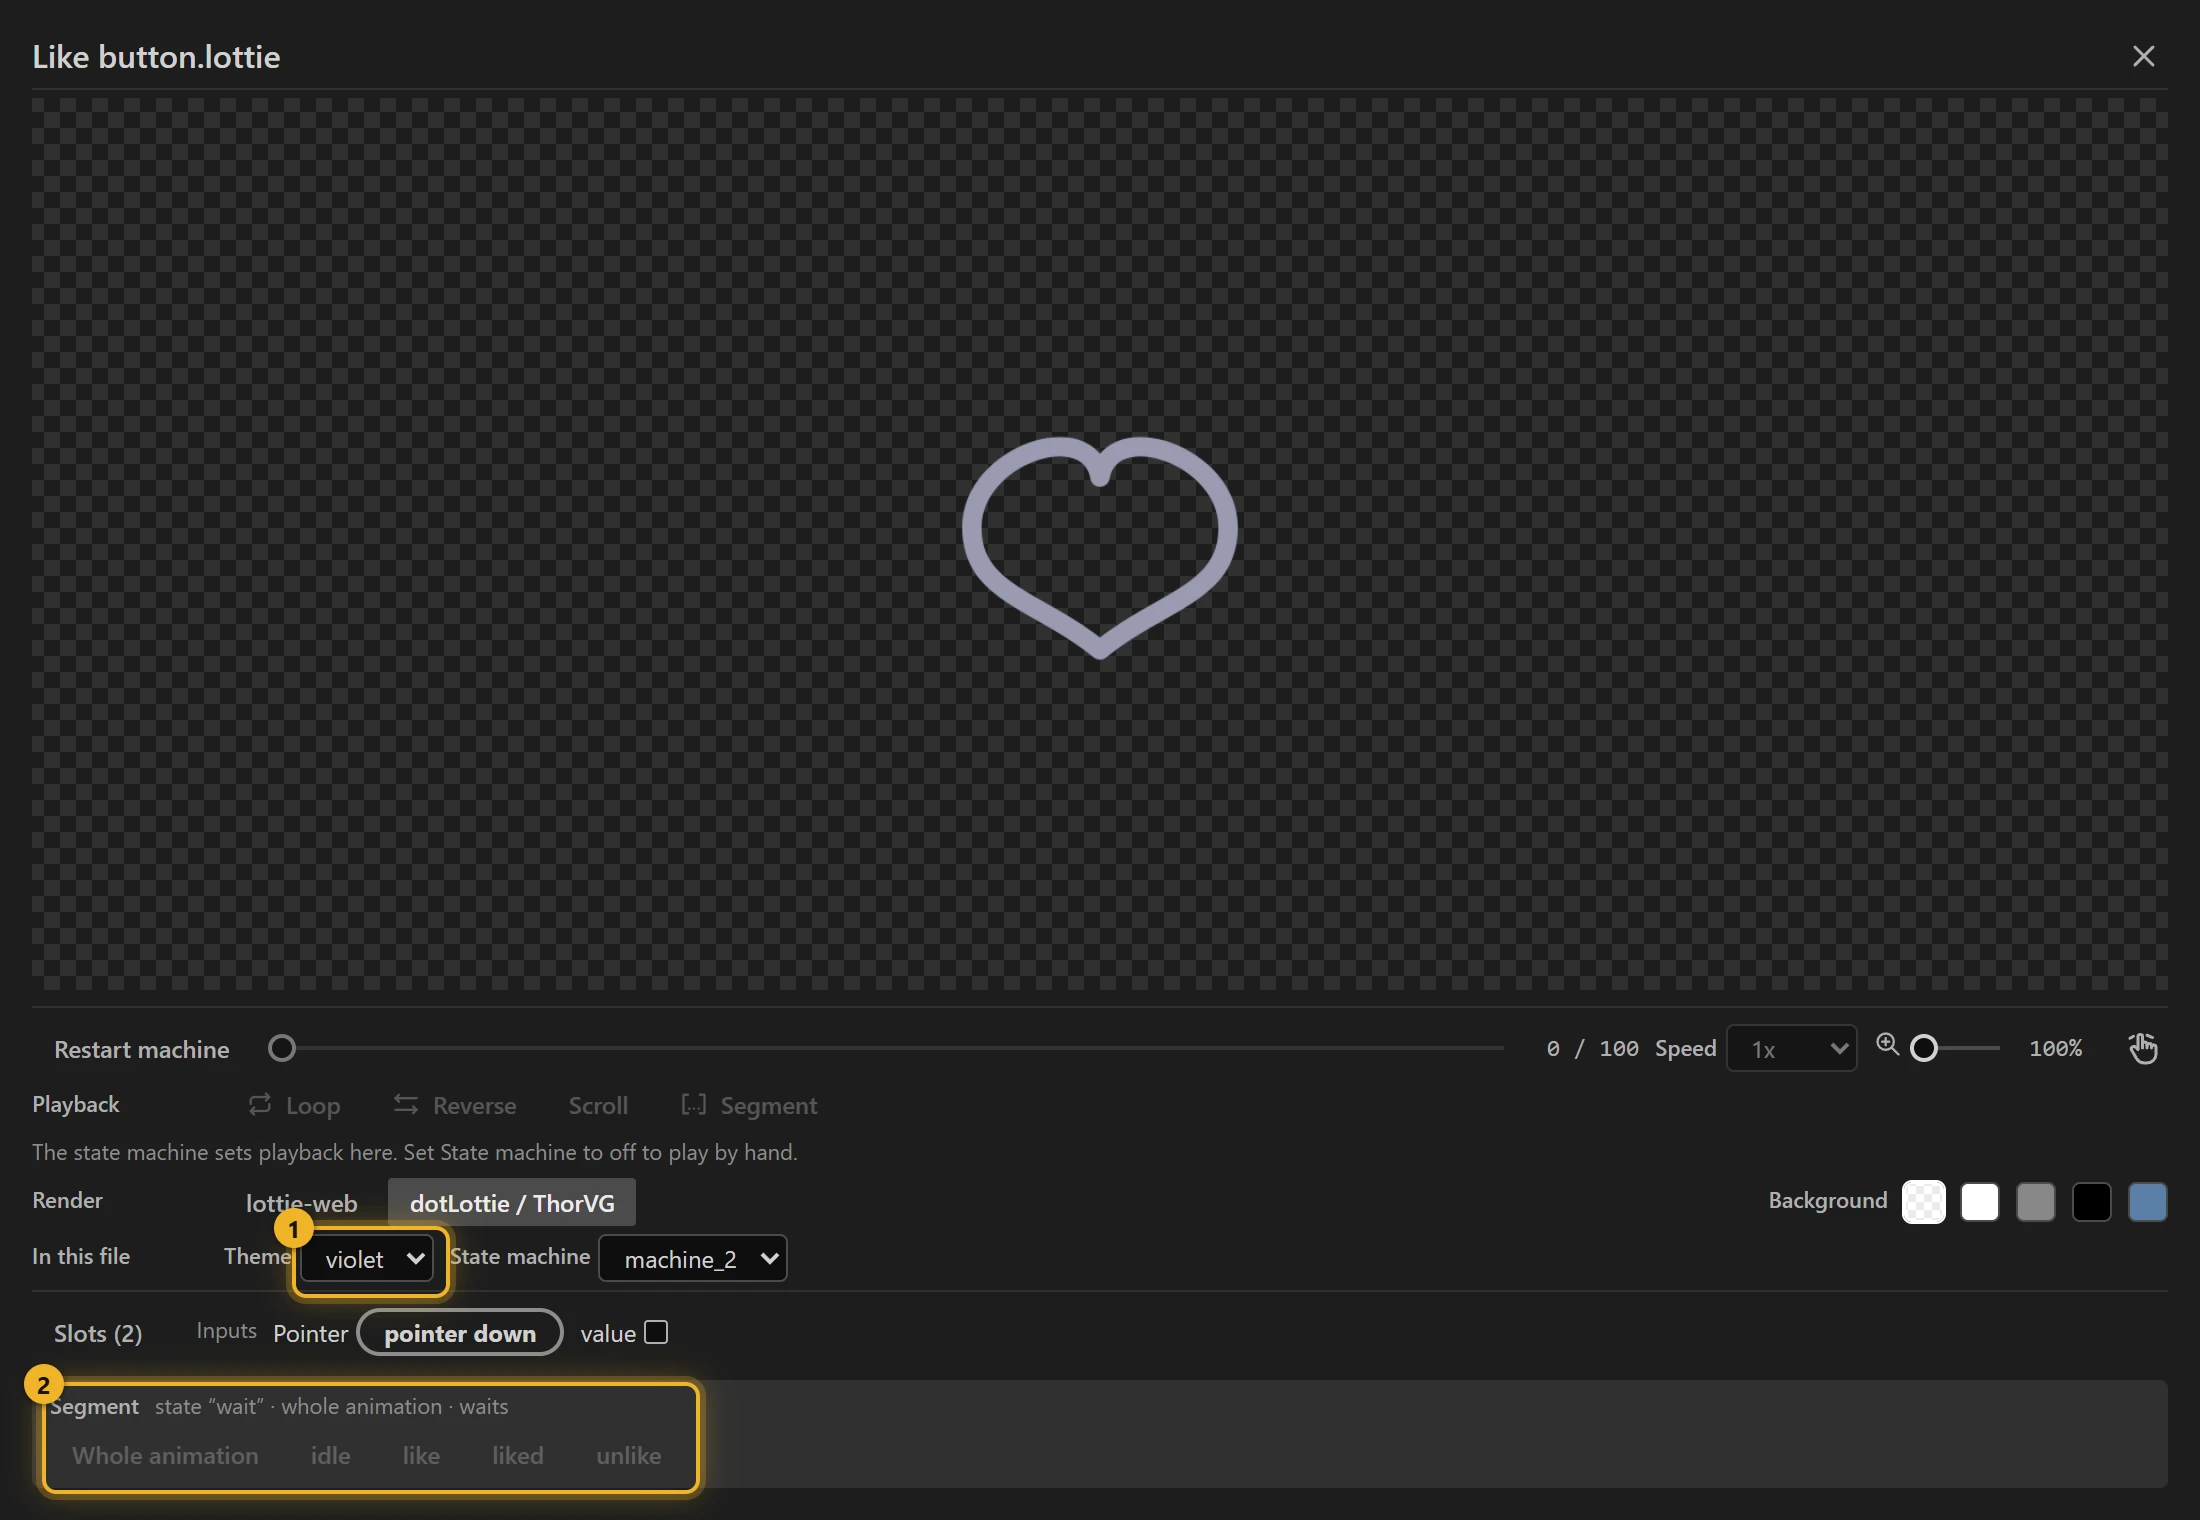Toggle Segment playback option
This screenshot has width=2200, height=1520.
(x=749, y=1105)
